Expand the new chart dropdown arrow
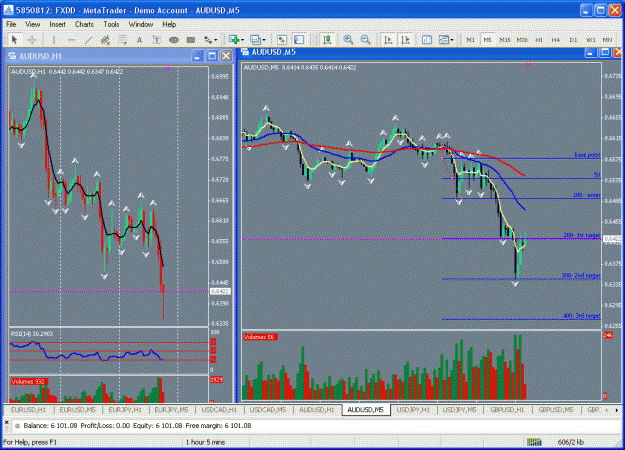Viewport: 625px width, 450px height. coord(242,40)
